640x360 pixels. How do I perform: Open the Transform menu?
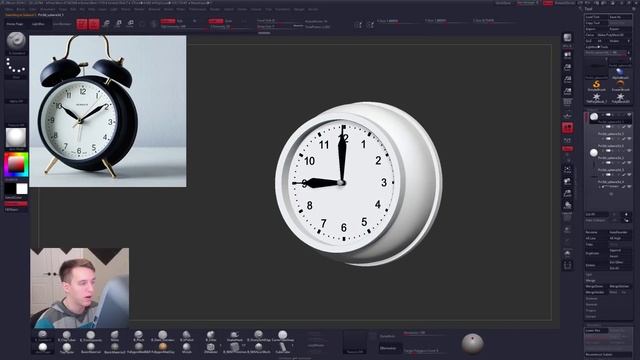click(282, 9)
